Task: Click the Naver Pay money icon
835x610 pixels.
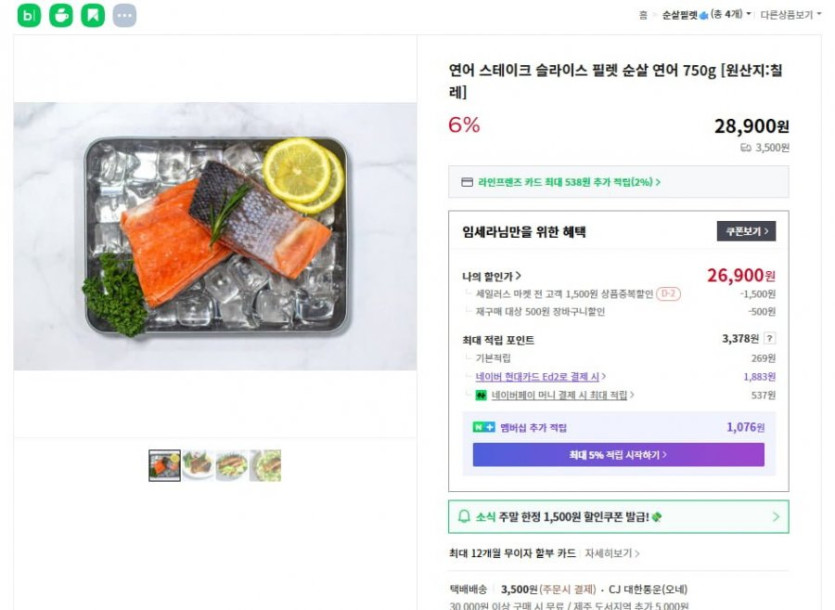Action: [x=481, y=395]
